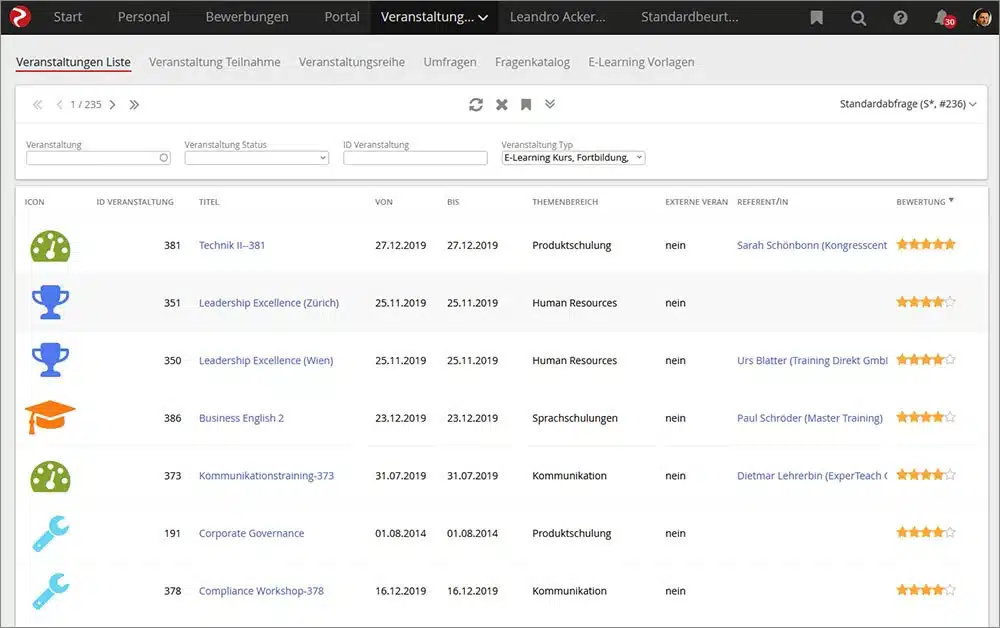Click the gauge icon for Technik II--381
Viewport: 1000px width, 628px height.
(x=50, y=245)
